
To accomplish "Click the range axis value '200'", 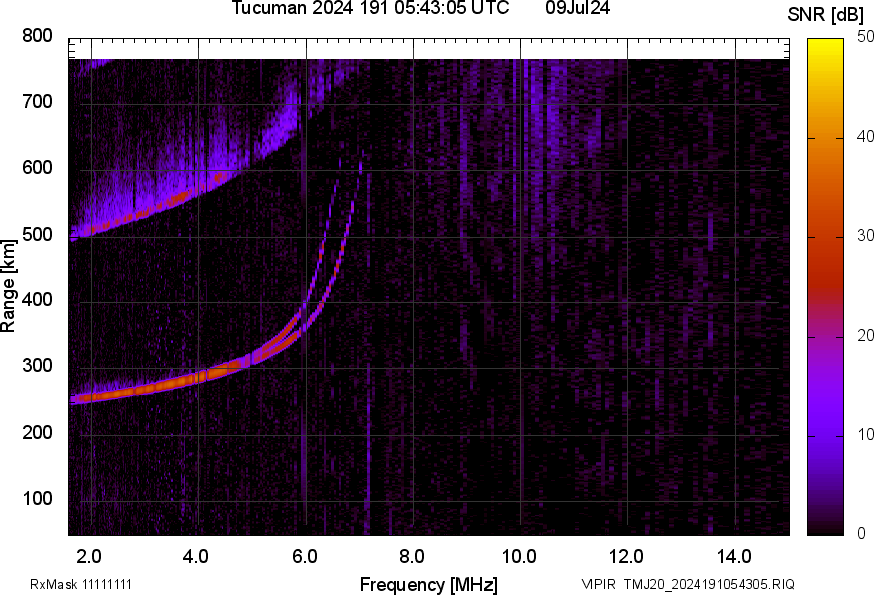I will tap(37, 432).
